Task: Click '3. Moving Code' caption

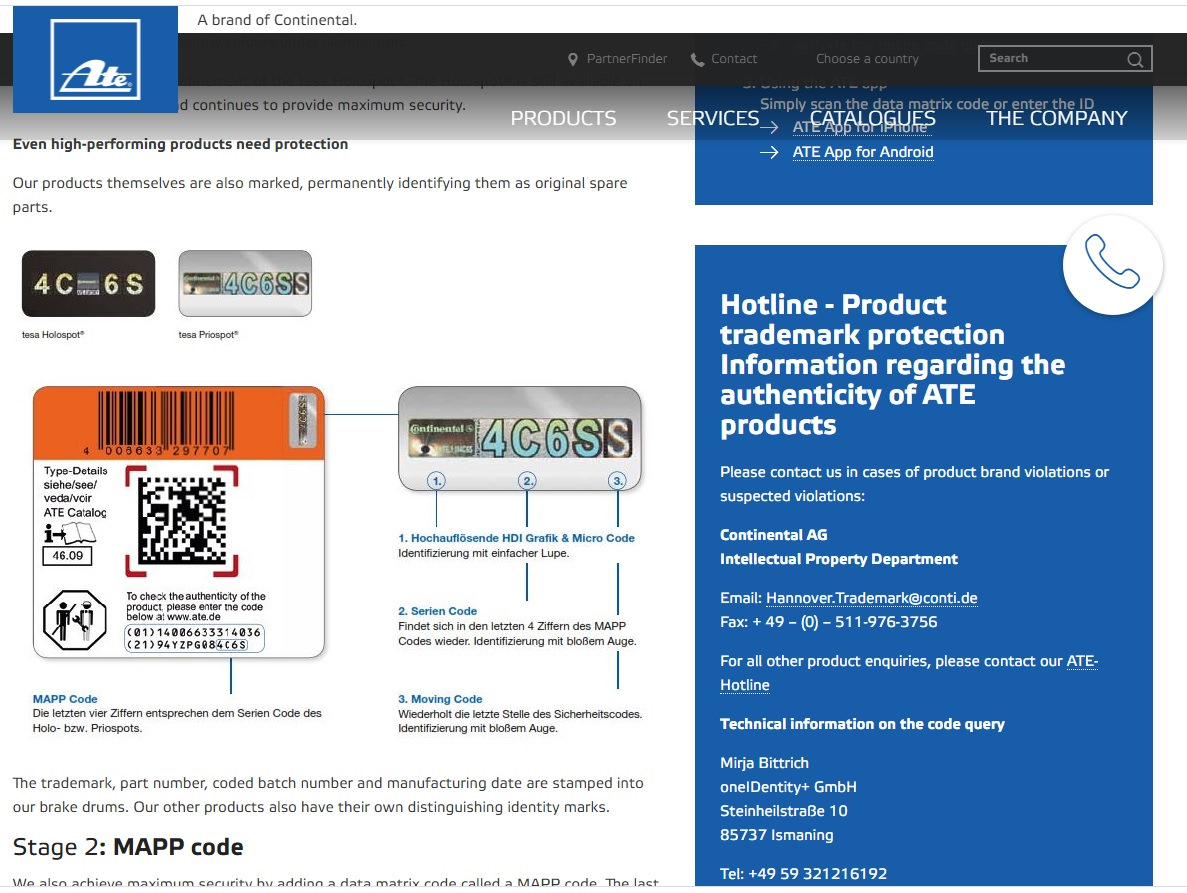Action: pyautogui.click(x=440, y=699)
